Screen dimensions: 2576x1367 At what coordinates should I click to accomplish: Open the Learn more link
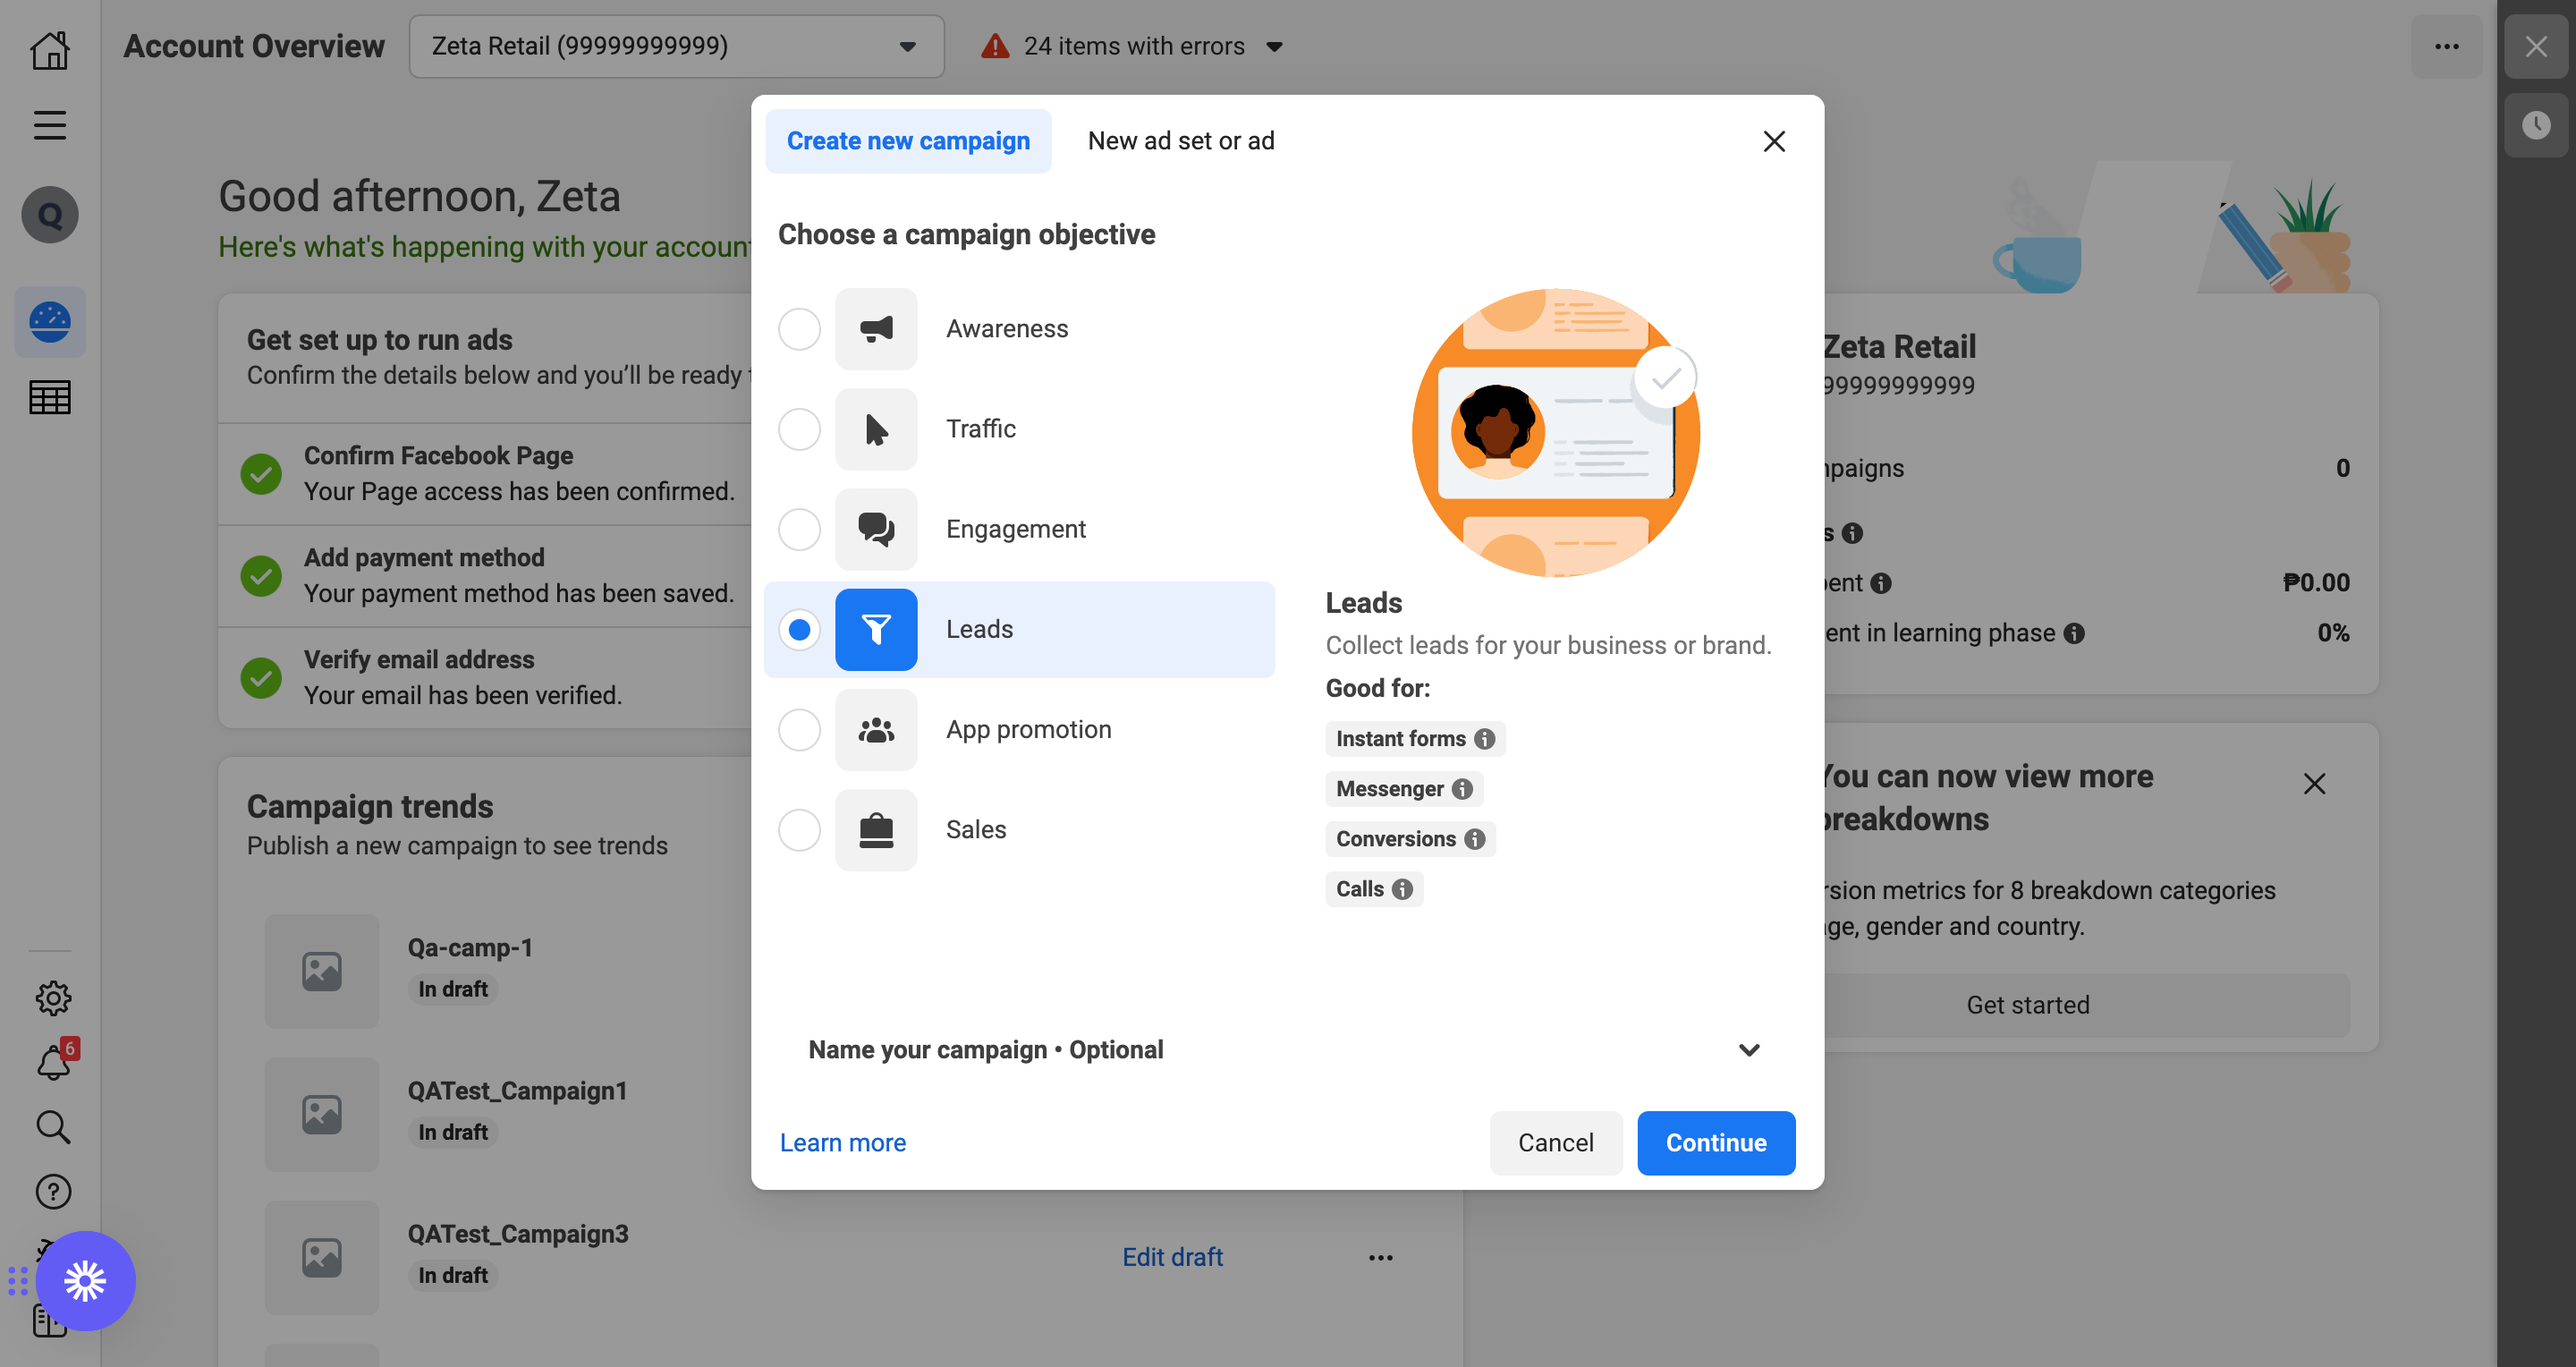click(x=842, y=1143)
